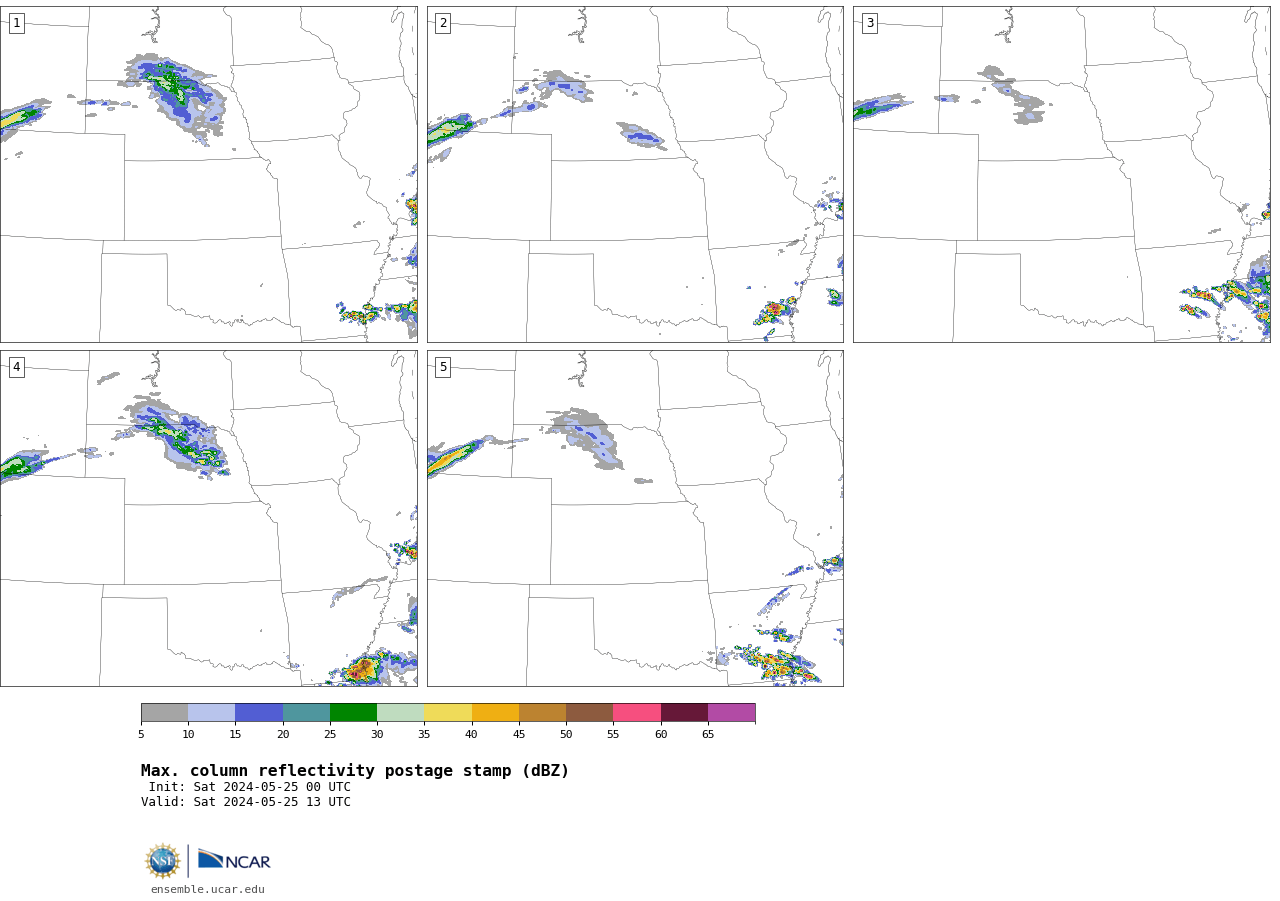The image size is (1280, 901).
Task: Click the NSF logo icon
Action: pyautogui.click(x=163, y=861)
